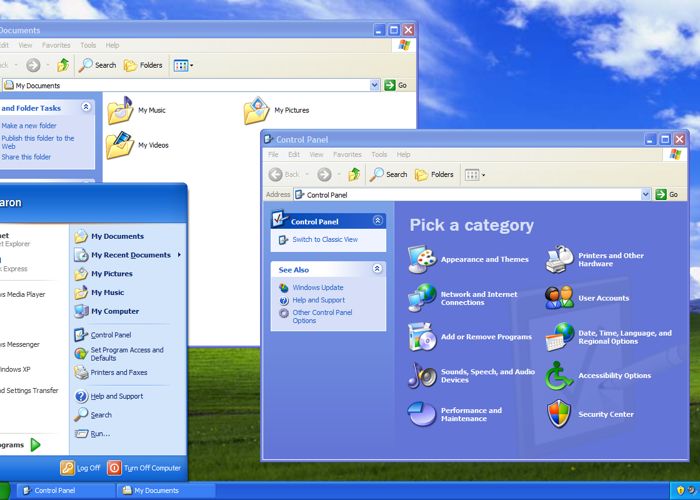Click the Switch to Classic View link

(324, 240)
